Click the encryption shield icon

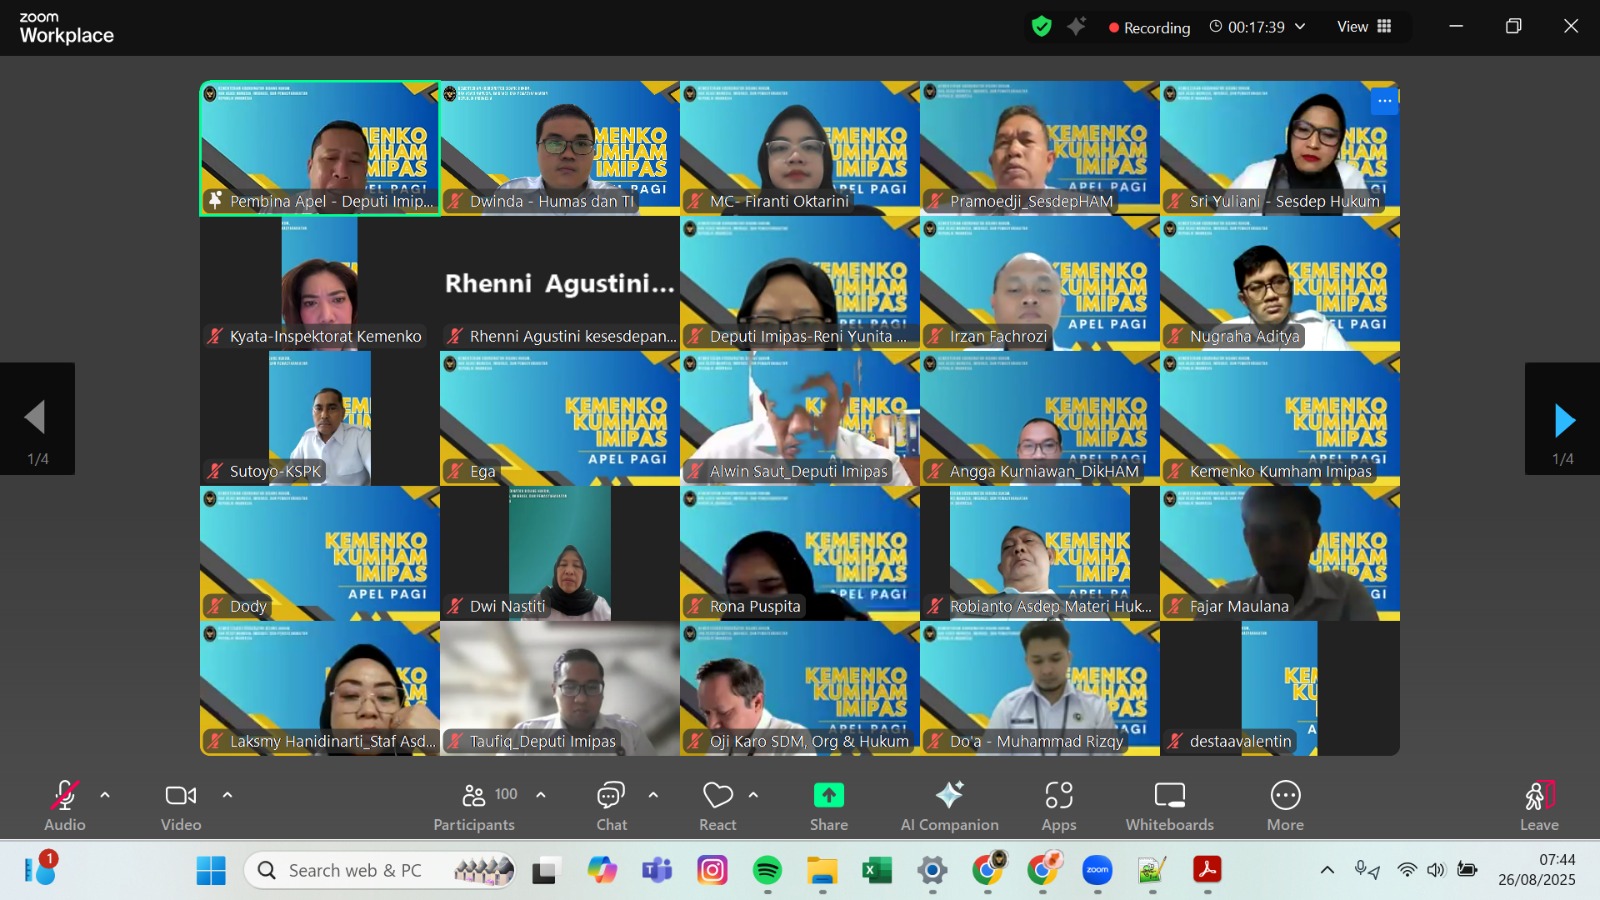pyautogui.click(x=1041, y=27)
